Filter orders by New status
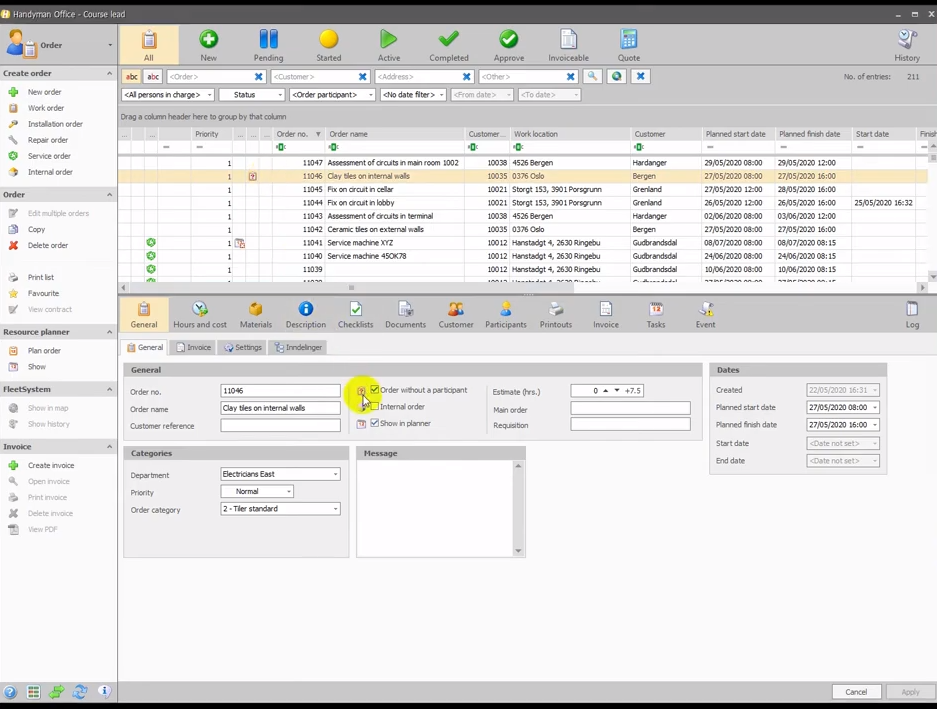Viewport: 937px width, 709px height. [x=209, y=45]
